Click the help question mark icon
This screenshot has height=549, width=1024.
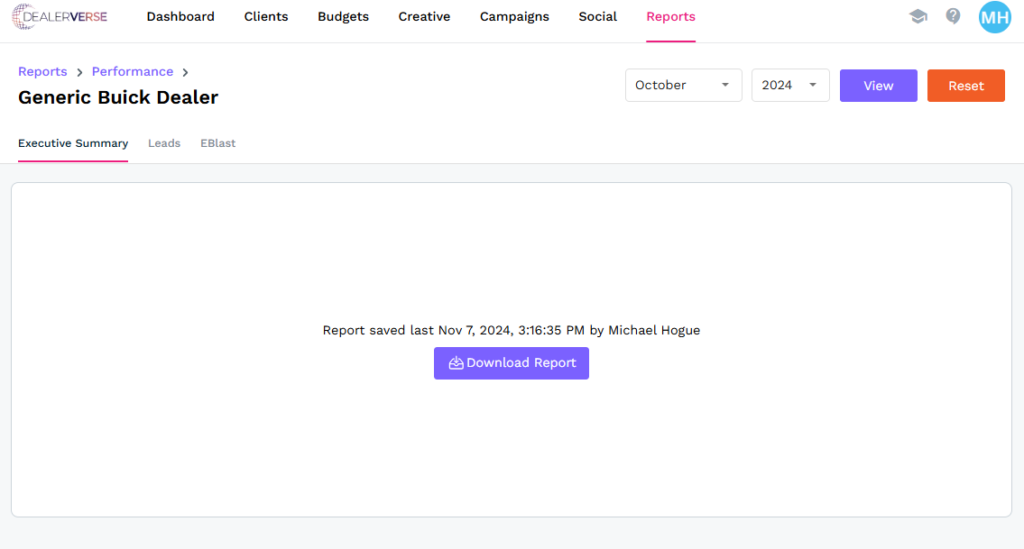pyautogui.click(x=953, y=17)
